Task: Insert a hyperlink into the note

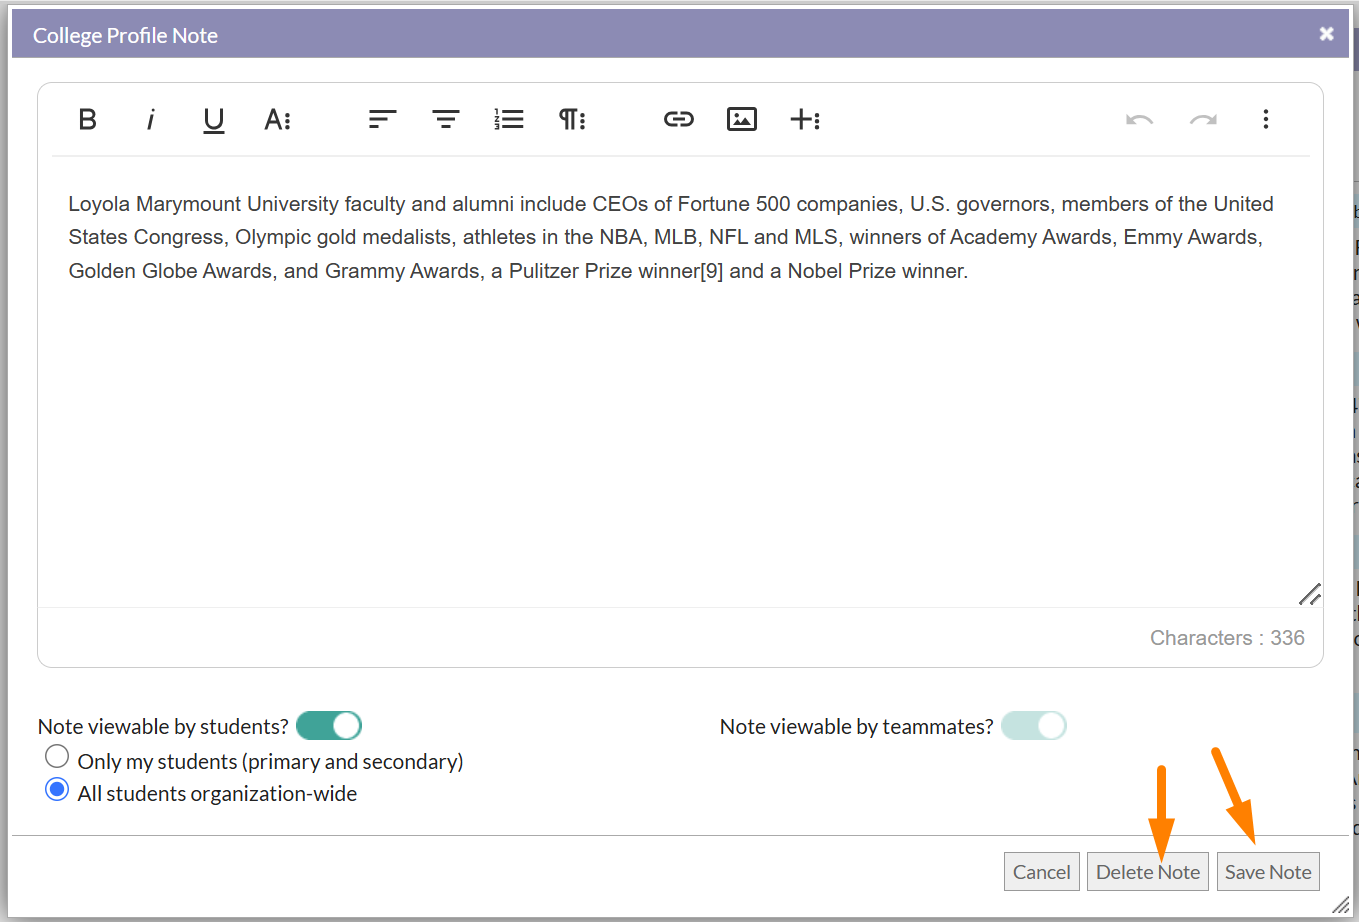Action: [678, 120]
